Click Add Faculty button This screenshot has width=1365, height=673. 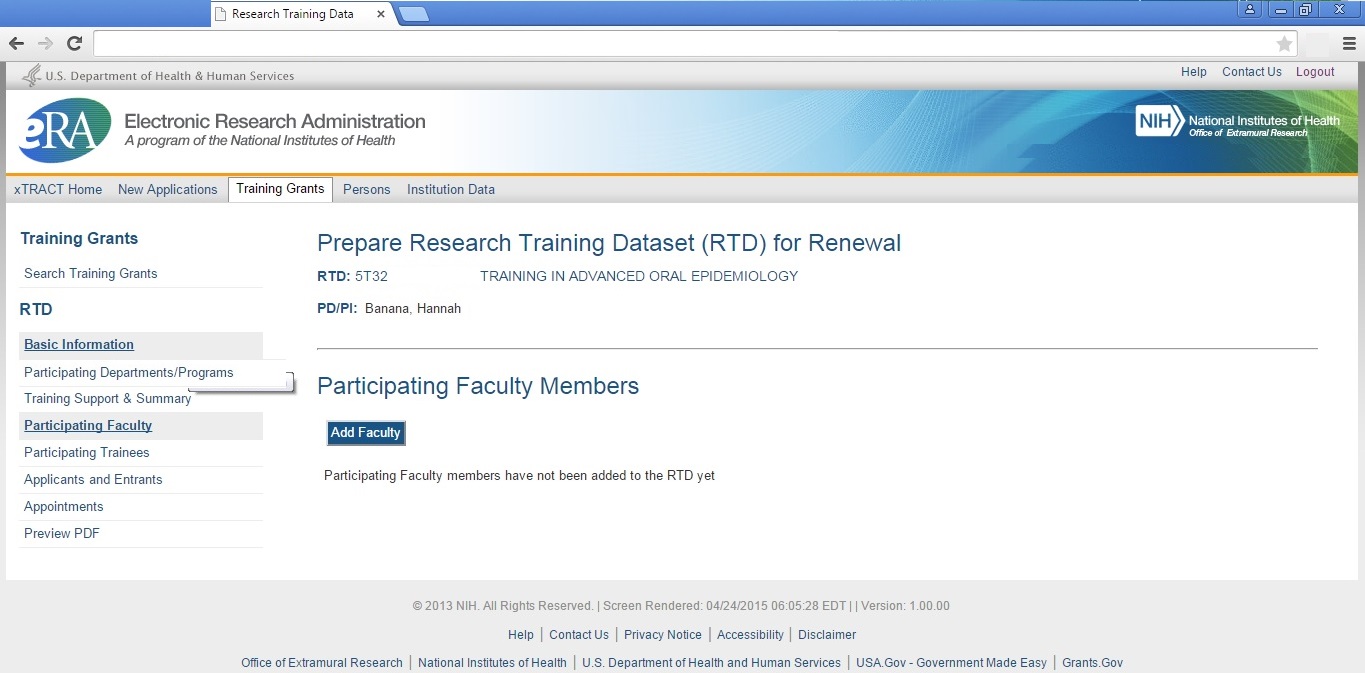click(366, 433)
